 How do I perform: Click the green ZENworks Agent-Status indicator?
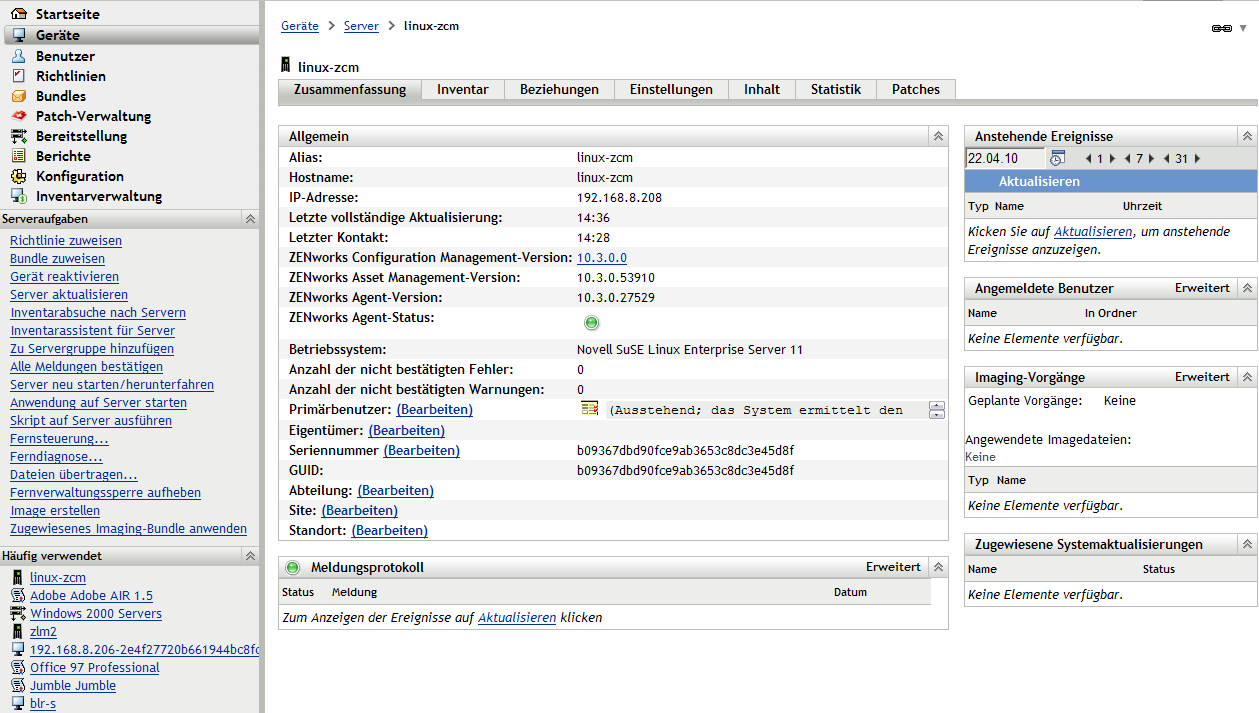coord(591,323)
